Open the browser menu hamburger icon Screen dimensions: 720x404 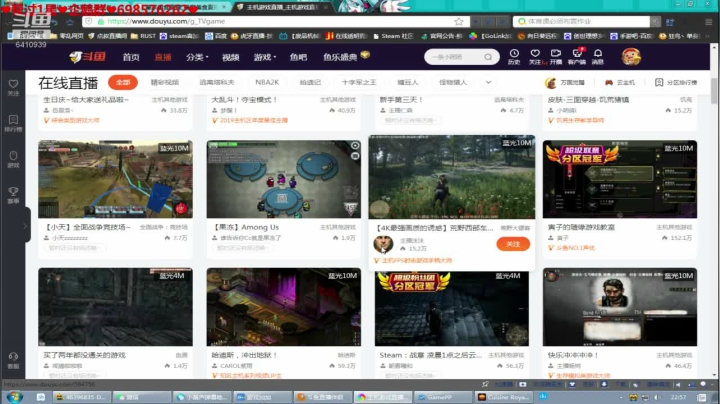coord(709,22)
